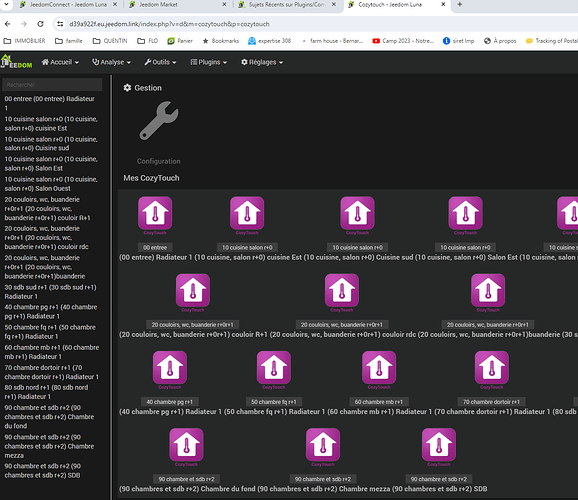Expand the Accueil dropdown menu

pyautogui.click(x=60, y=62)
